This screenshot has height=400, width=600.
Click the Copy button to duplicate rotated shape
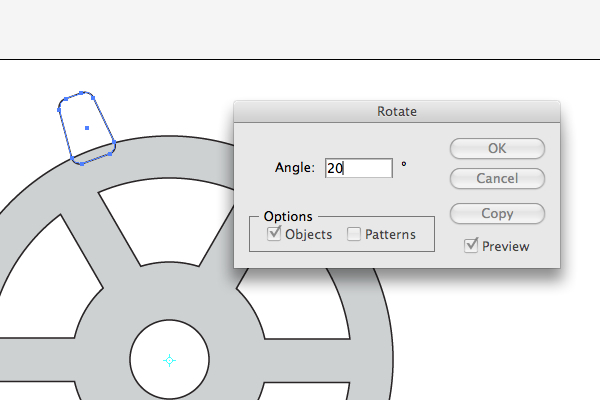pos(497,214)
